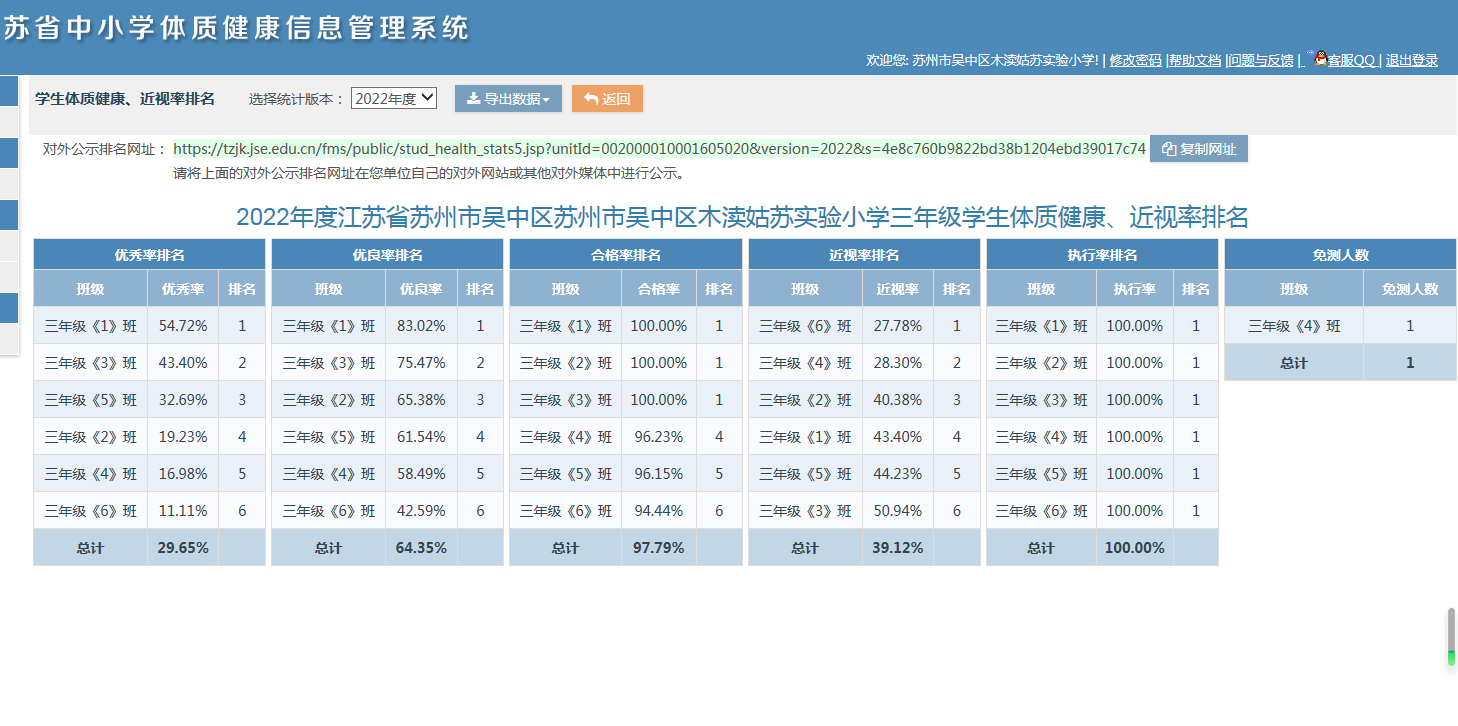Click the 29.65% total excellent rate
Image resolution: width=1458 pixels, height=726 pixels.
(183, 548)
